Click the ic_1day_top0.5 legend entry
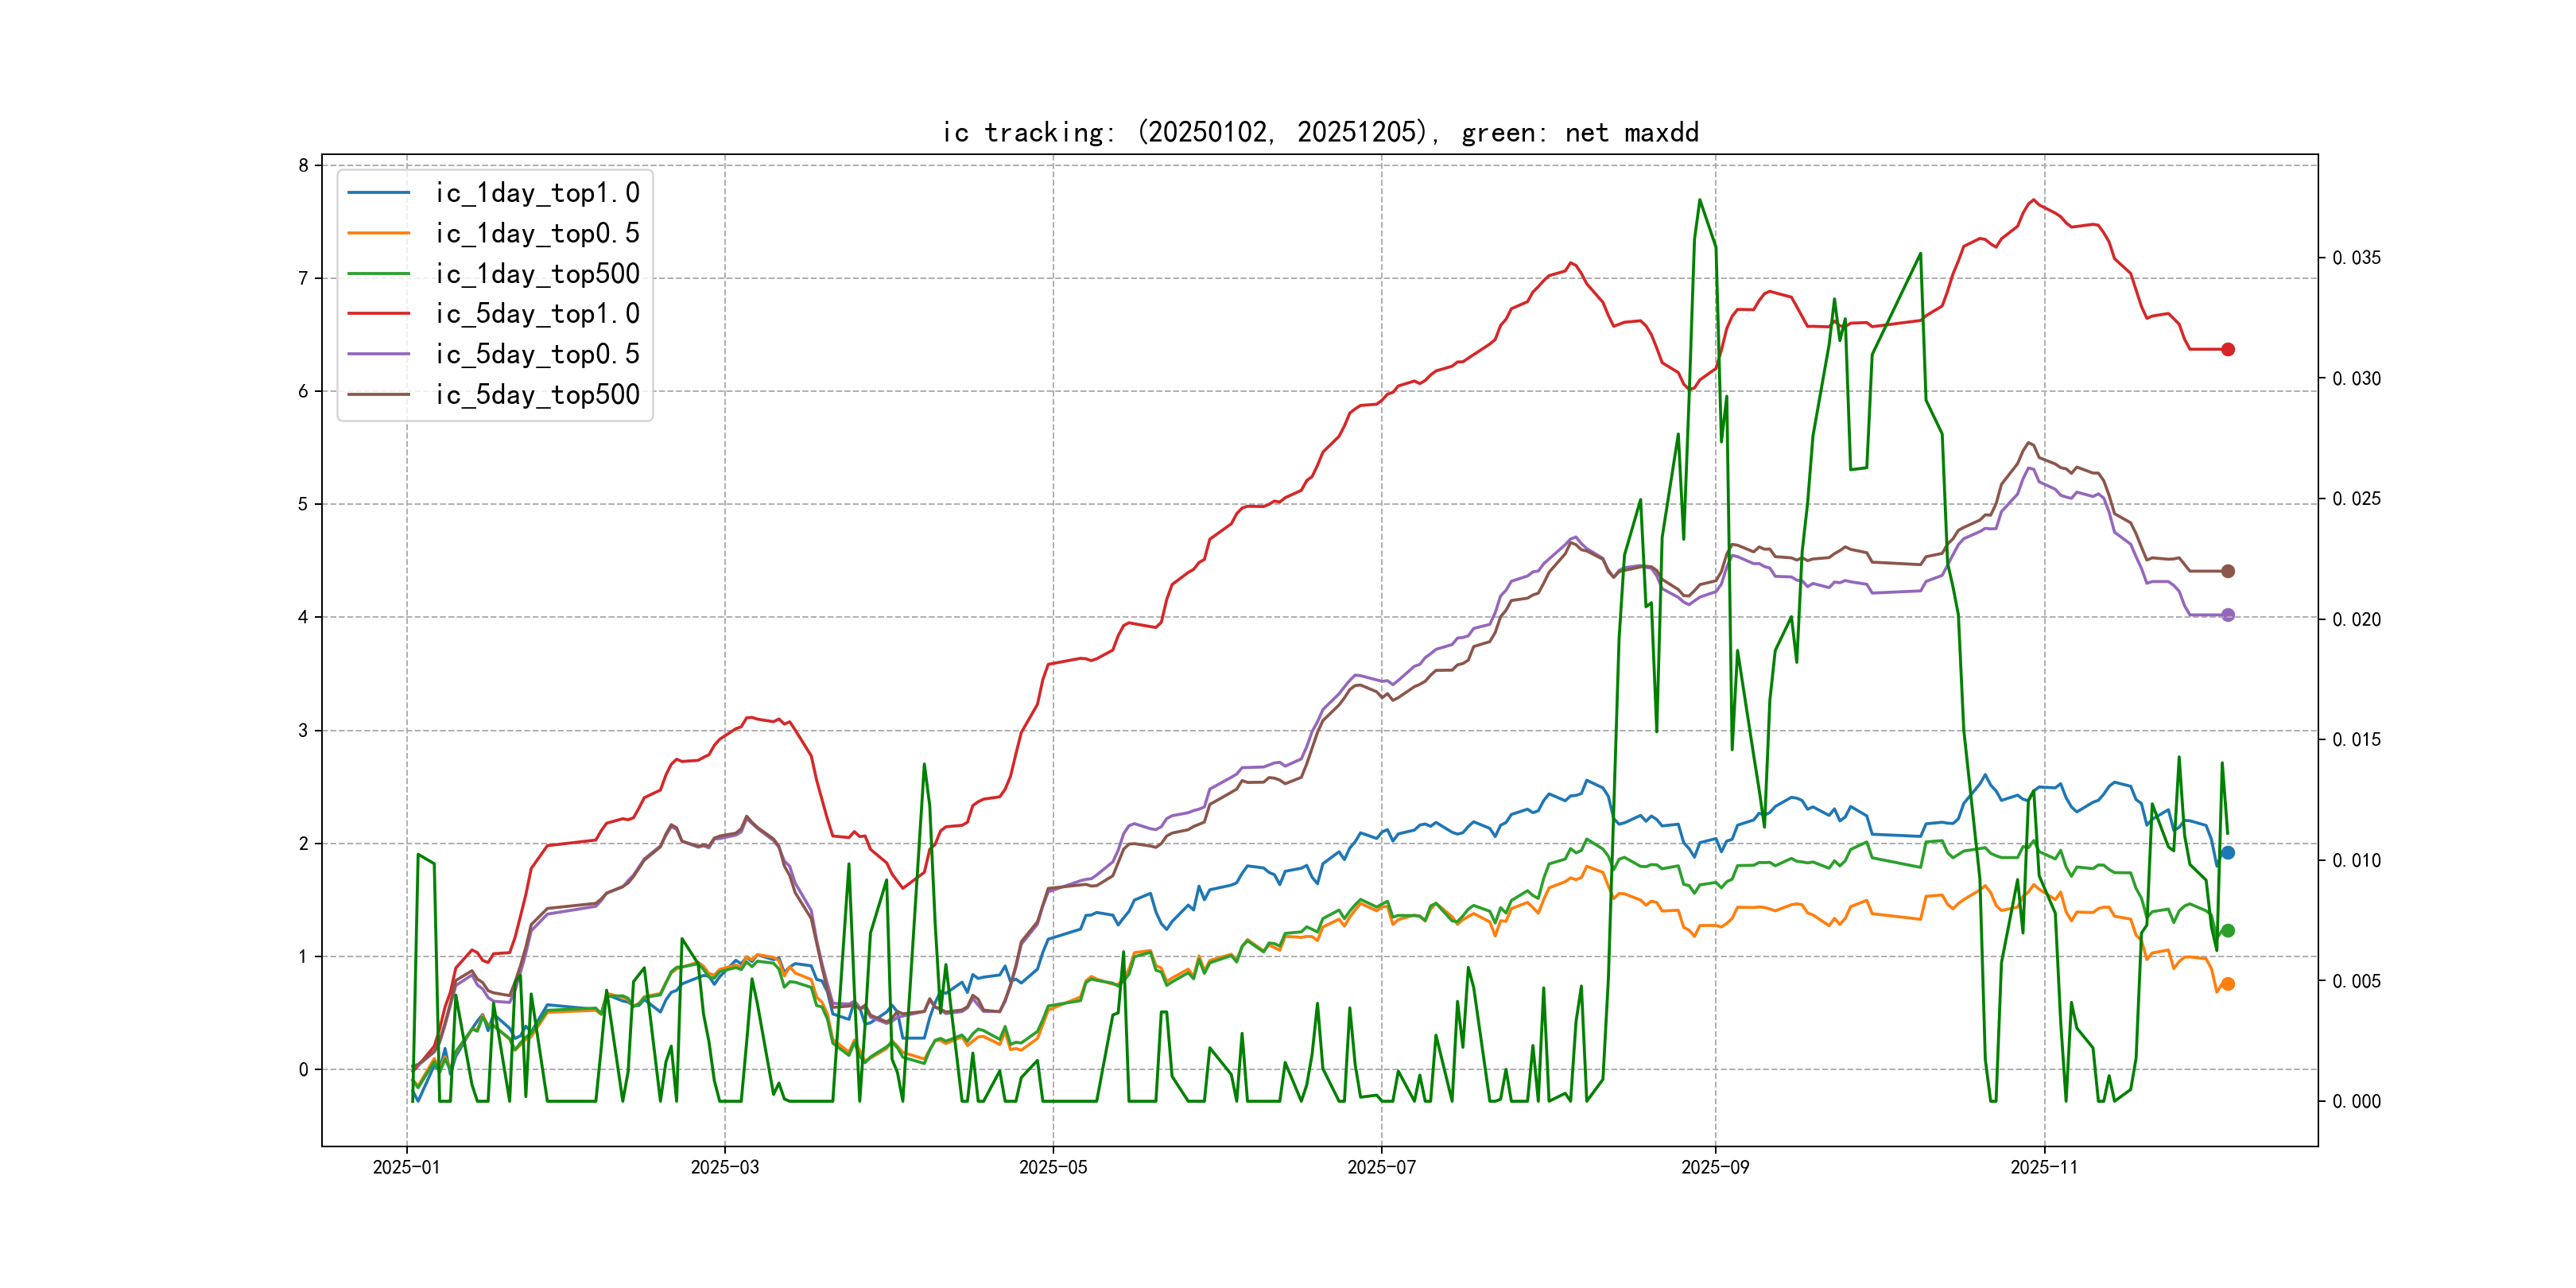 click(537, 233)
